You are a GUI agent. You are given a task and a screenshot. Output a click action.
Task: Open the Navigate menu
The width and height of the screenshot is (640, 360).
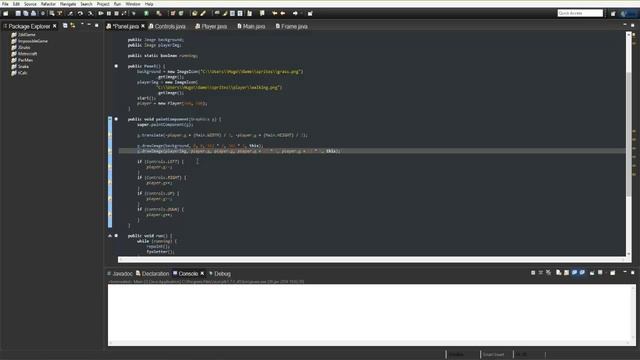(68, 4)
